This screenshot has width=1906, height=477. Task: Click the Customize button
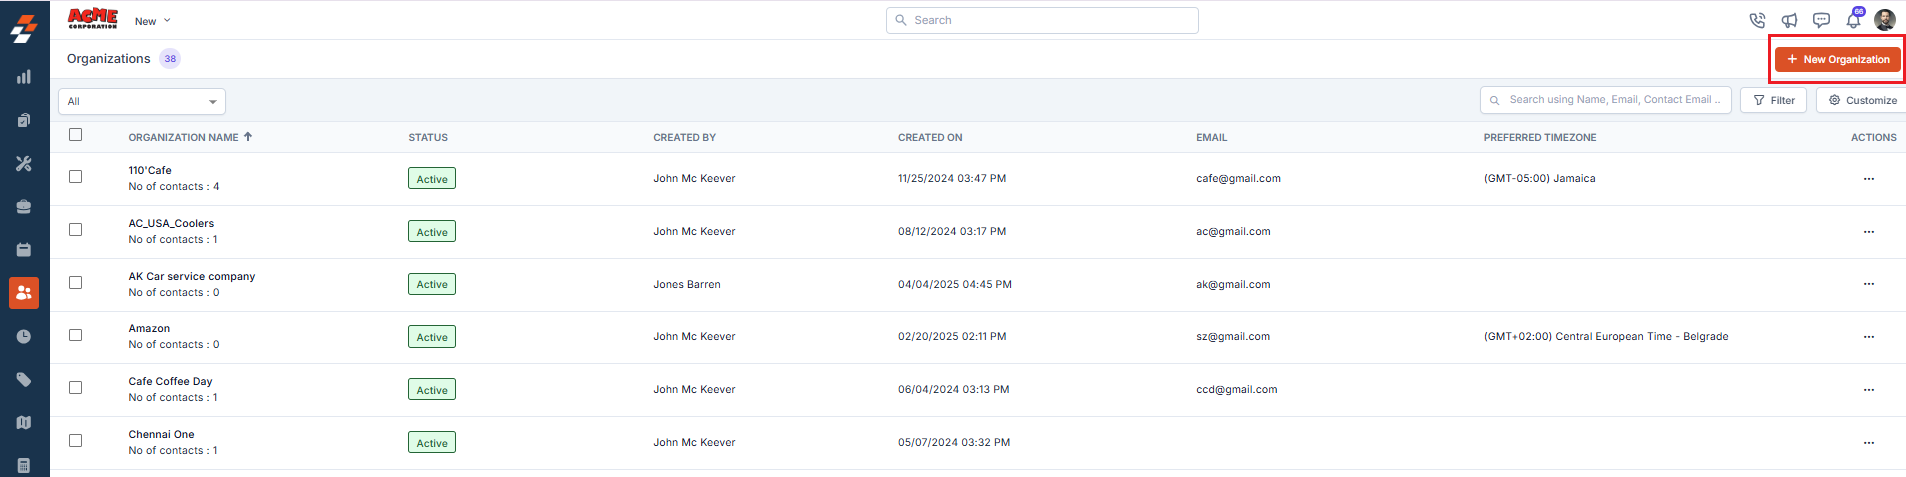[x=1862, y=100]
